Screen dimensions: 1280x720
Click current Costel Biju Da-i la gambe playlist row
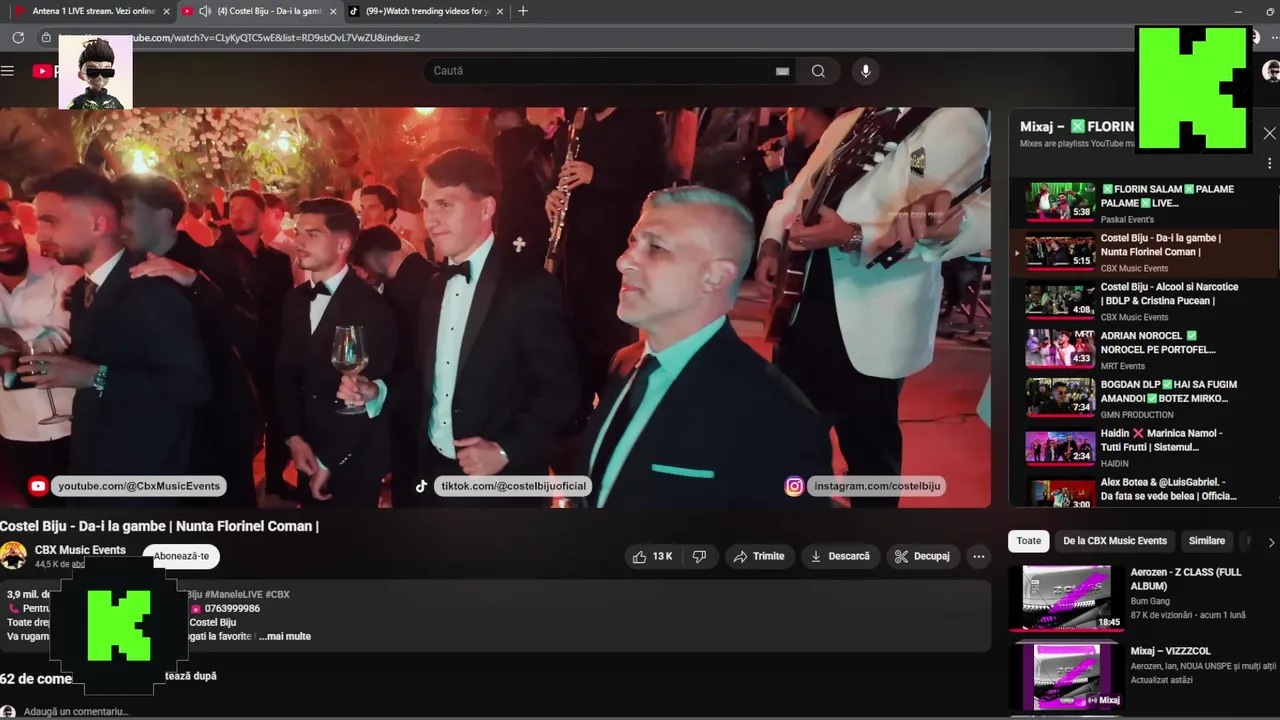point(1143,252)
